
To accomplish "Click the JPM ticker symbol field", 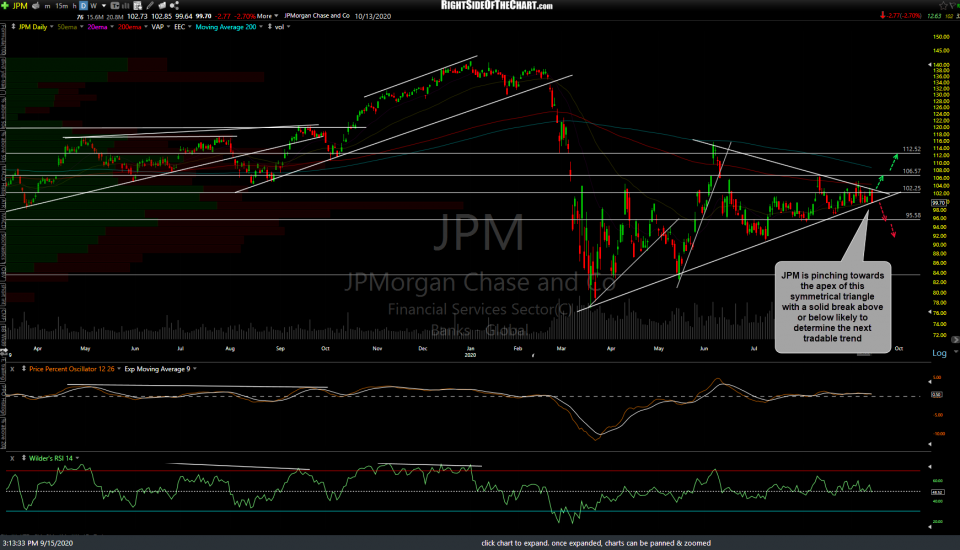I will pos(20,6).
